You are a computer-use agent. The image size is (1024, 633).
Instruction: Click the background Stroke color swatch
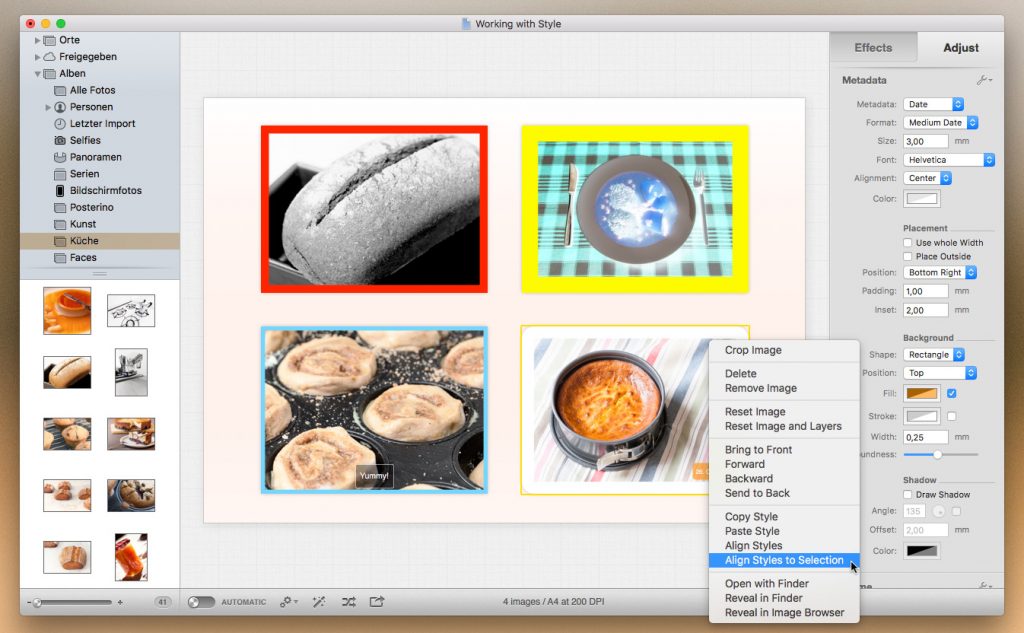click(921, 416)
